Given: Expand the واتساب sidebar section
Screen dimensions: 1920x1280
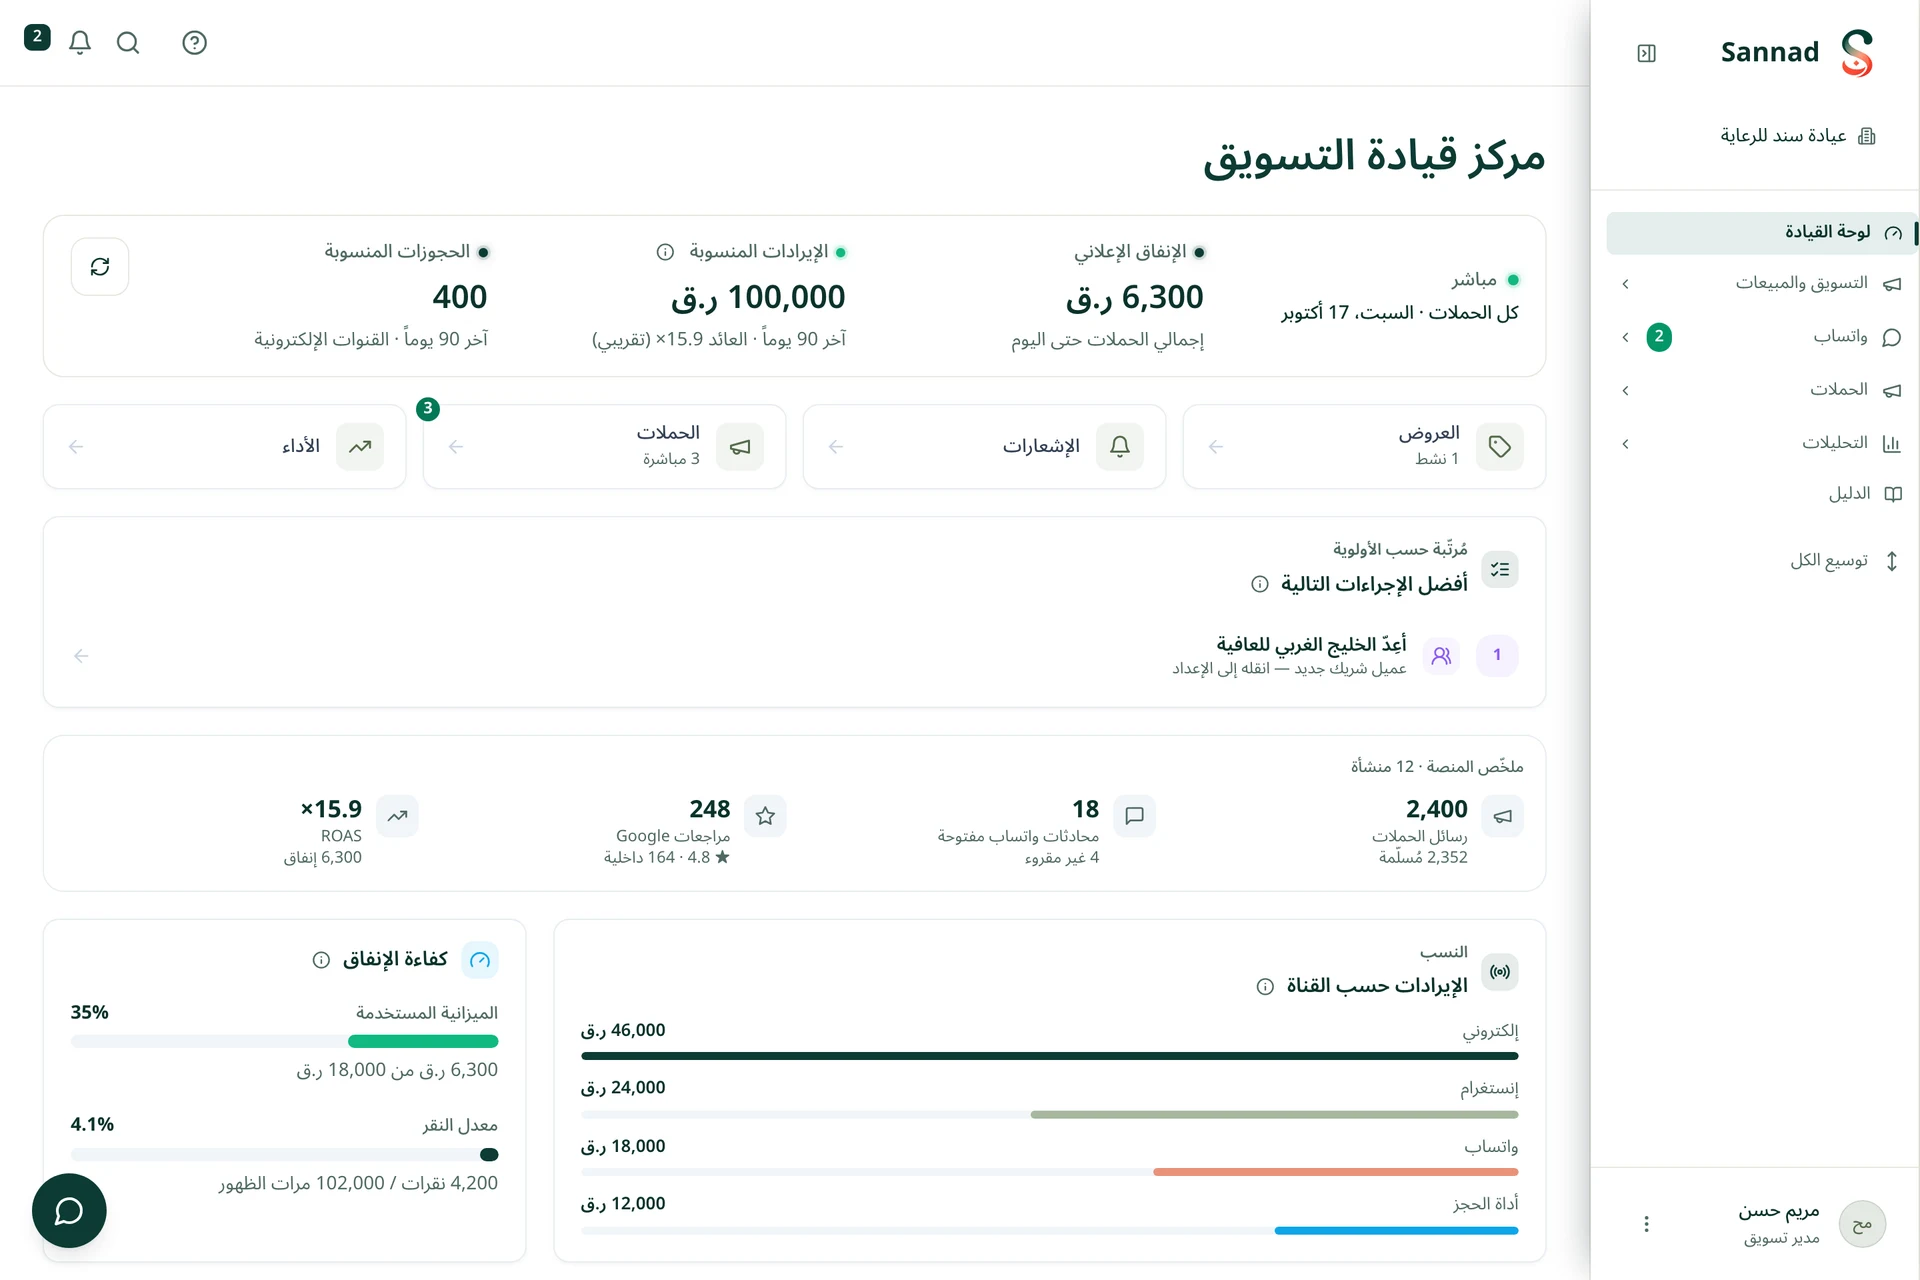Looking at the screenshot, I should [x=1762, y=337].
